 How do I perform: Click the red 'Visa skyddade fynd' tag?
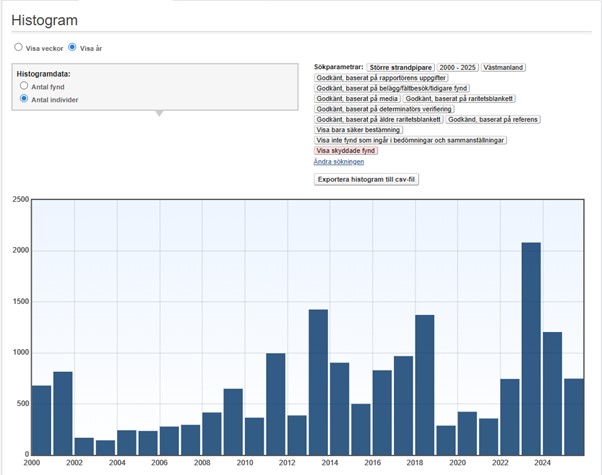345,151
